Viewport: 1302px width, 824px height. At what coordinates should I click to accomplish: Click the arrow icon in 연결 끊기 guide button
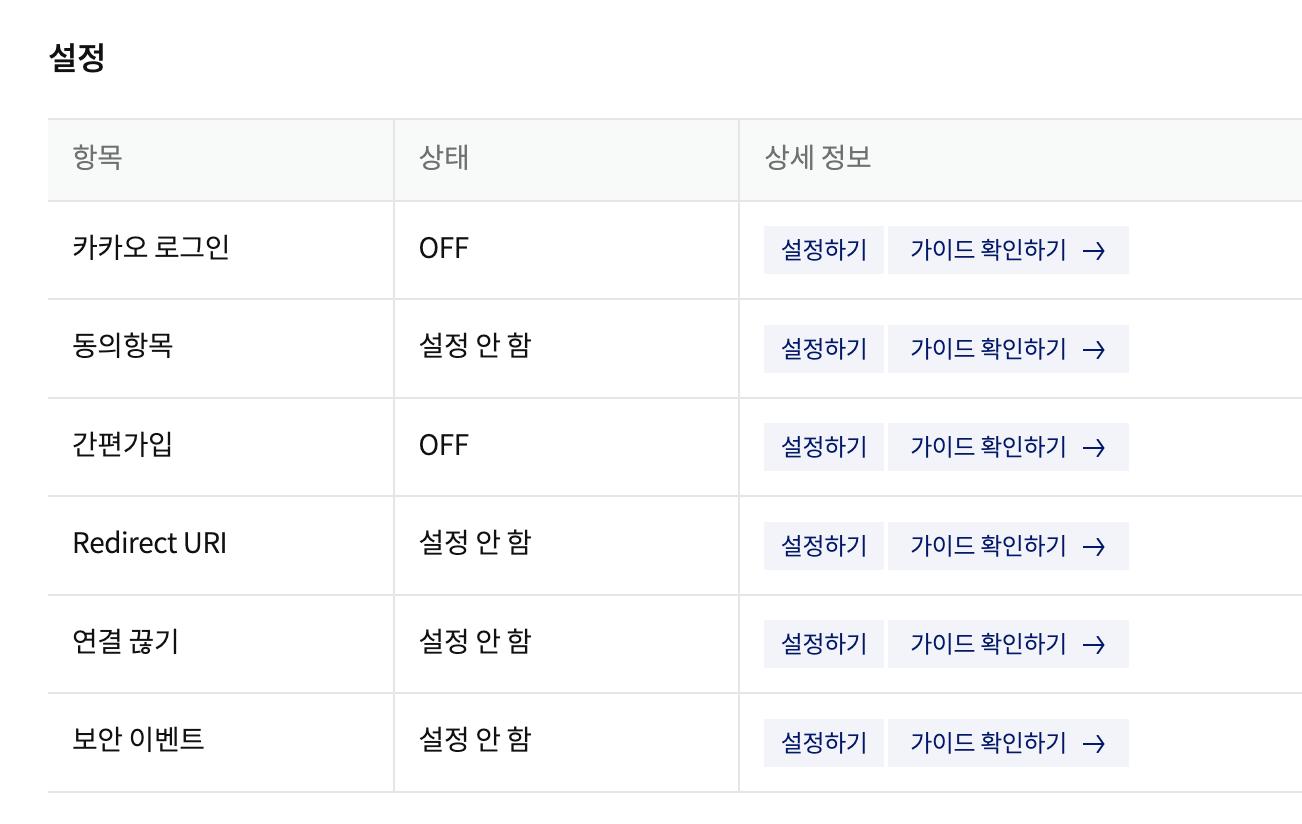click(x=1094, y=645)
